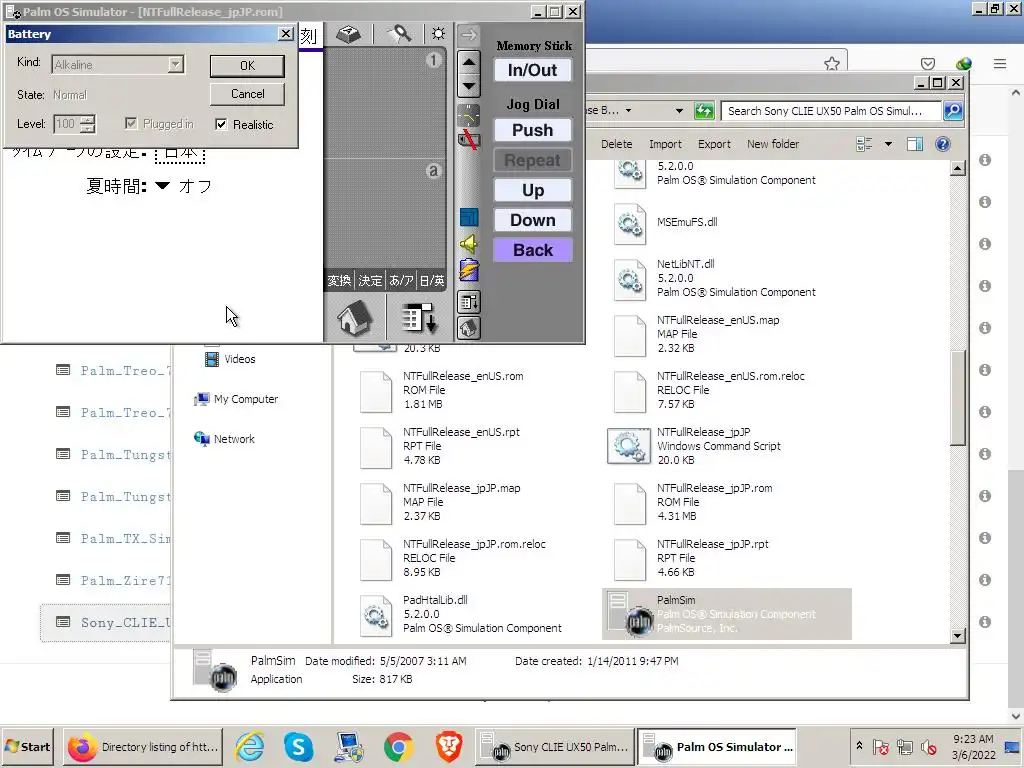The image size is (1024, 768).
Task: Click New folder in the file dialog toolbar
Action: pos(773,144)
